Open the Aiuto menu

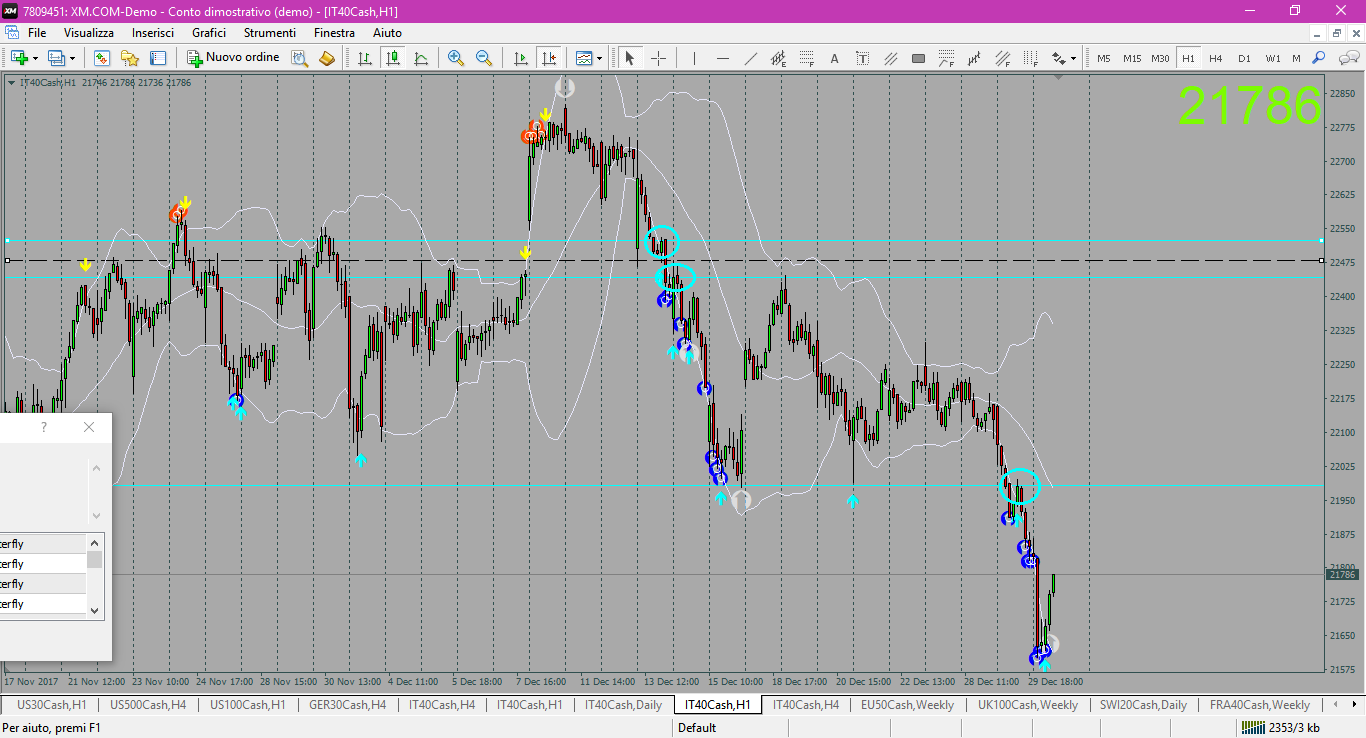click(387, 33)
